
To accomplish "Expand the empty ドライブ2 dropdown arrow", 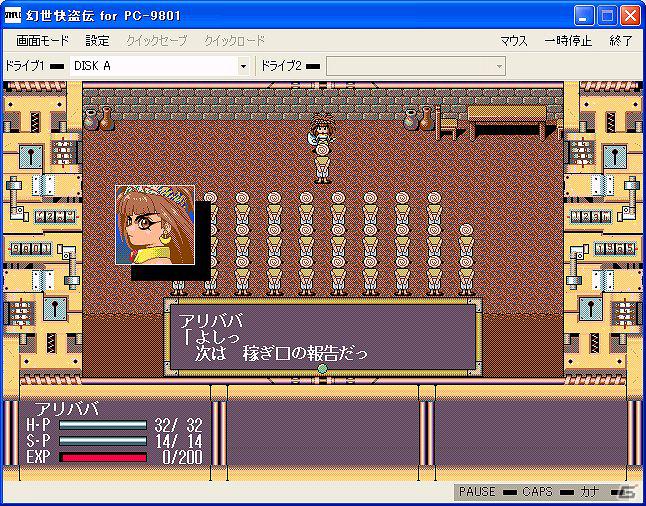I will coord(499,66).
